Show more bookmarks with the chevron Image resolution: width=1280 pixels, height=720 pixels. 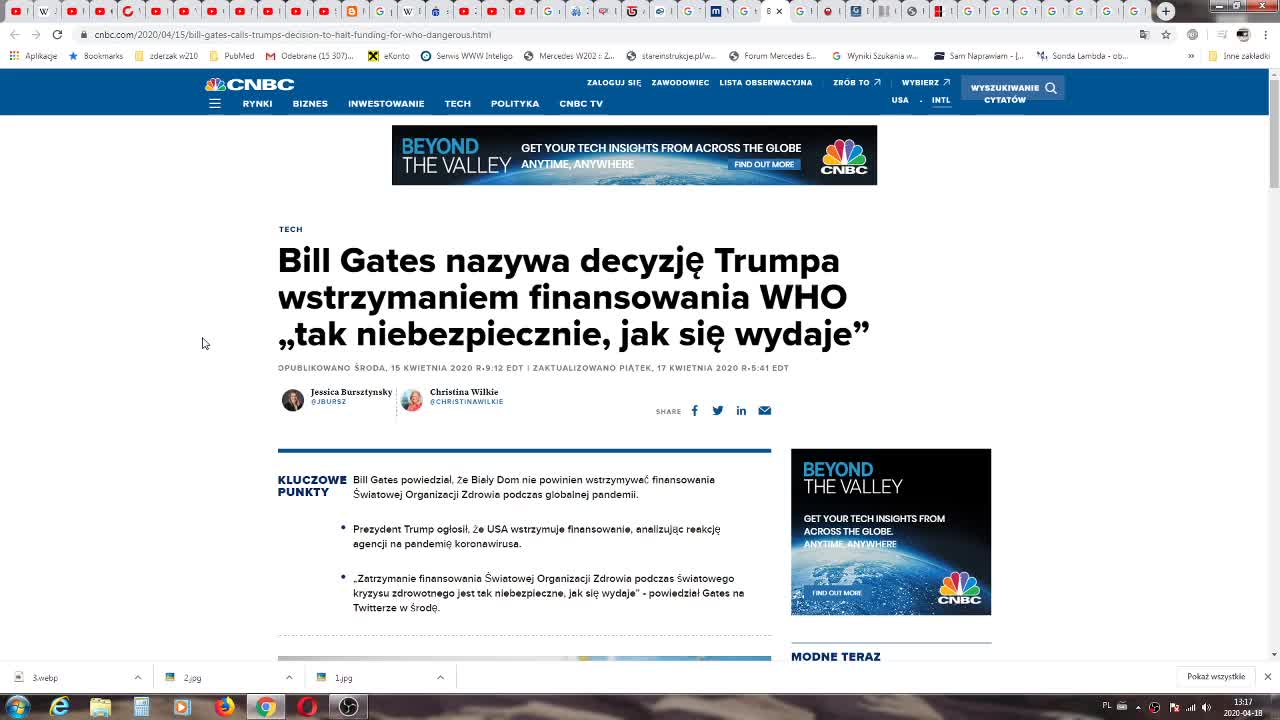click(x=1190, y=56)
